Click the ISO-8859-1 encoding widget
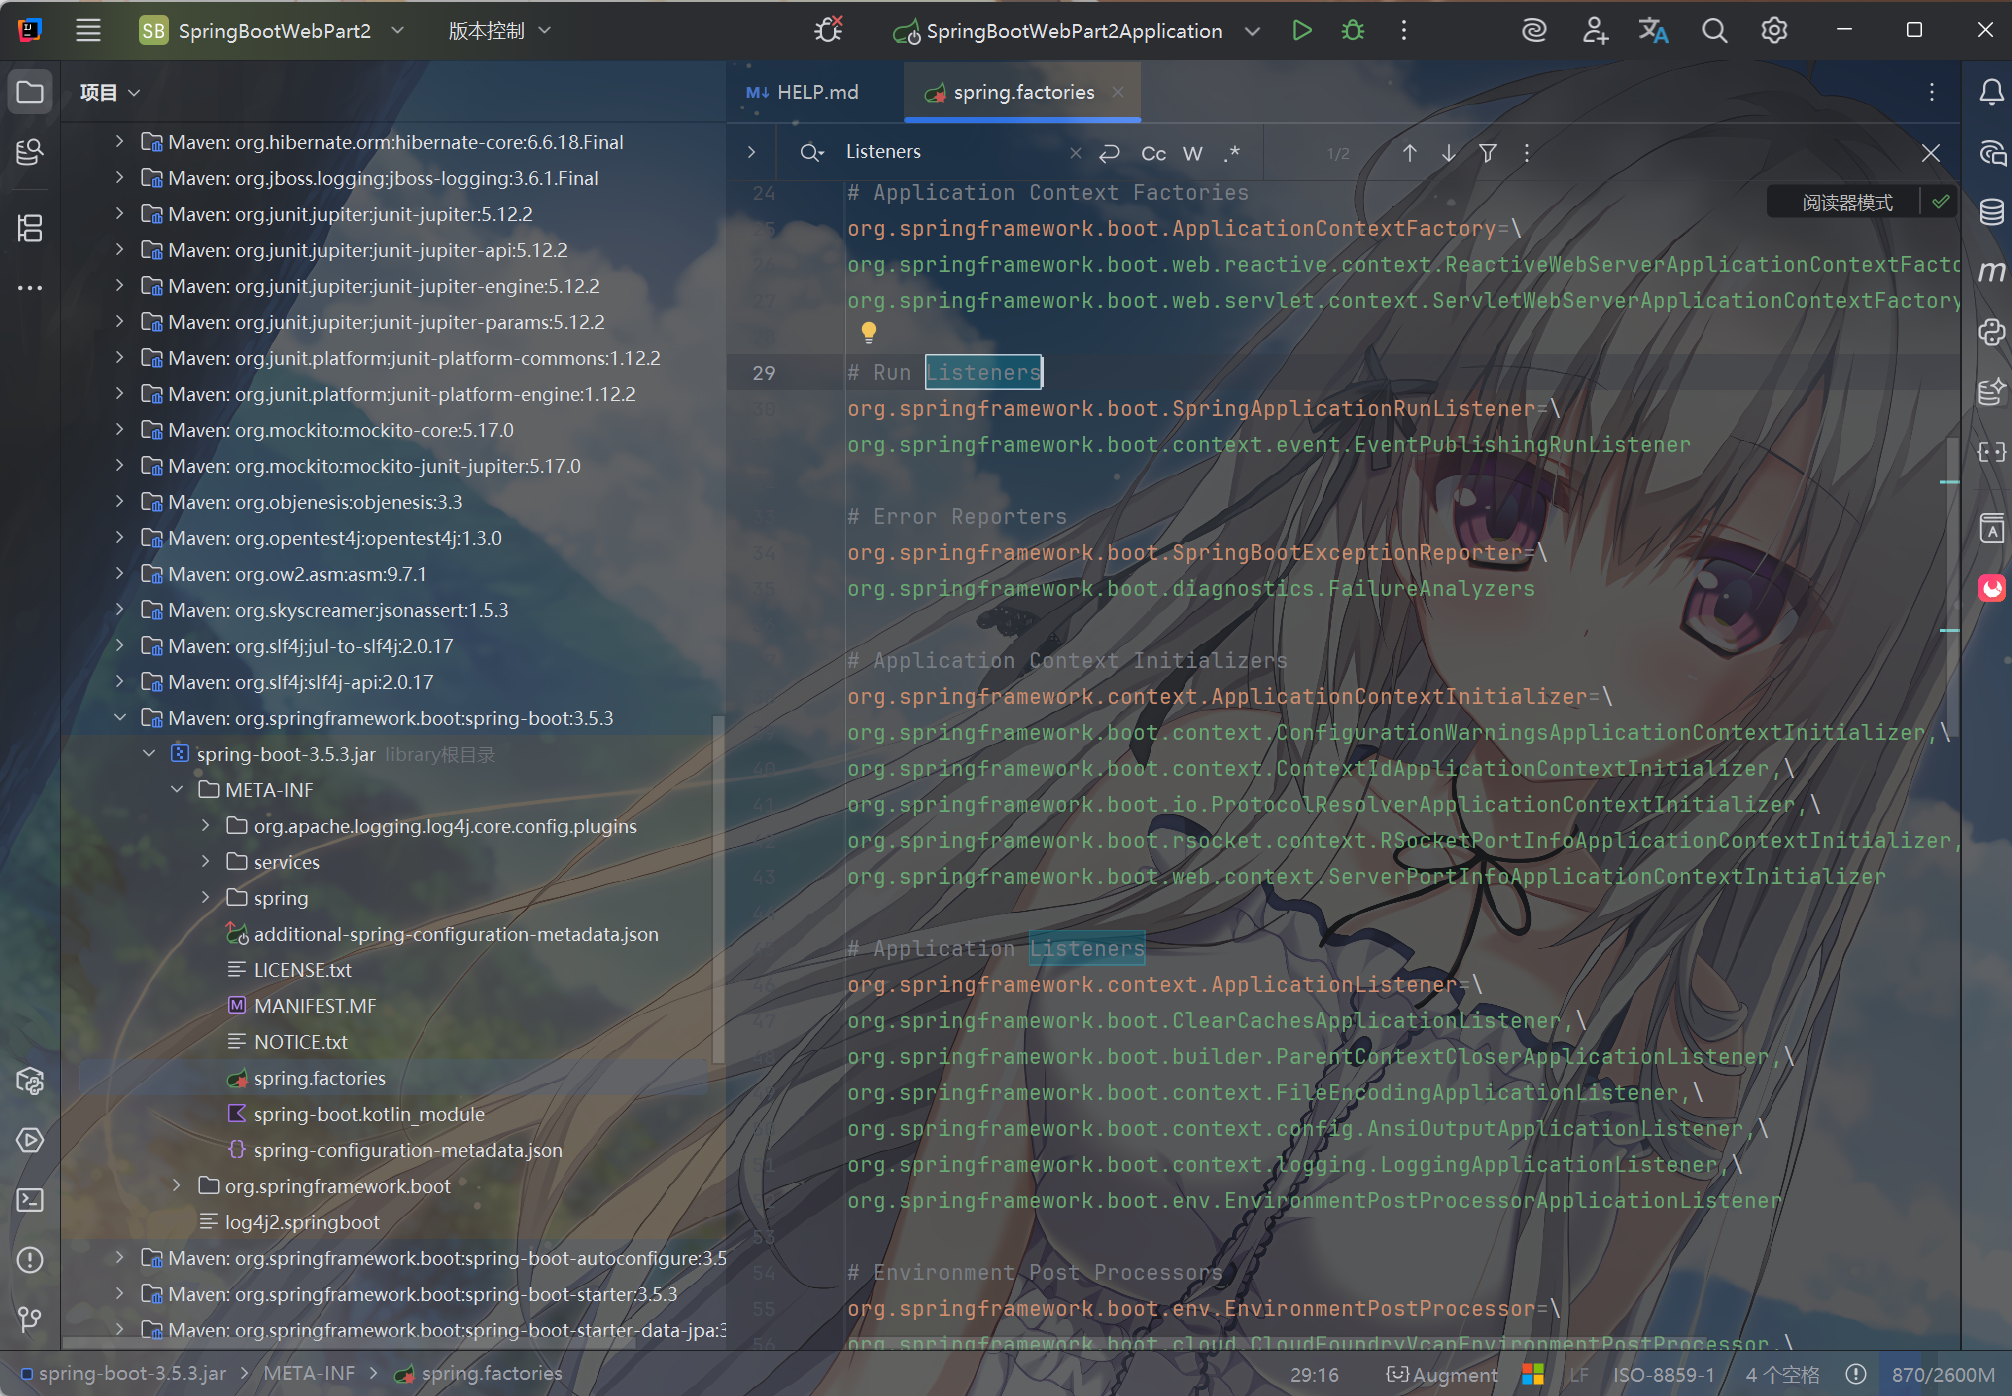This screenshot has width=2012, height=1396. click(1663, 1375)
